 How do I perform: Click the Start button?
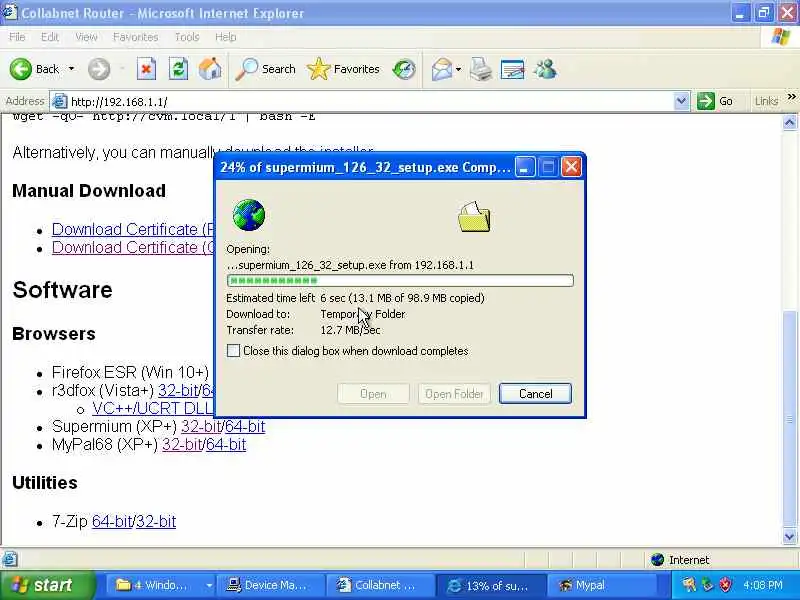[47, 585]
